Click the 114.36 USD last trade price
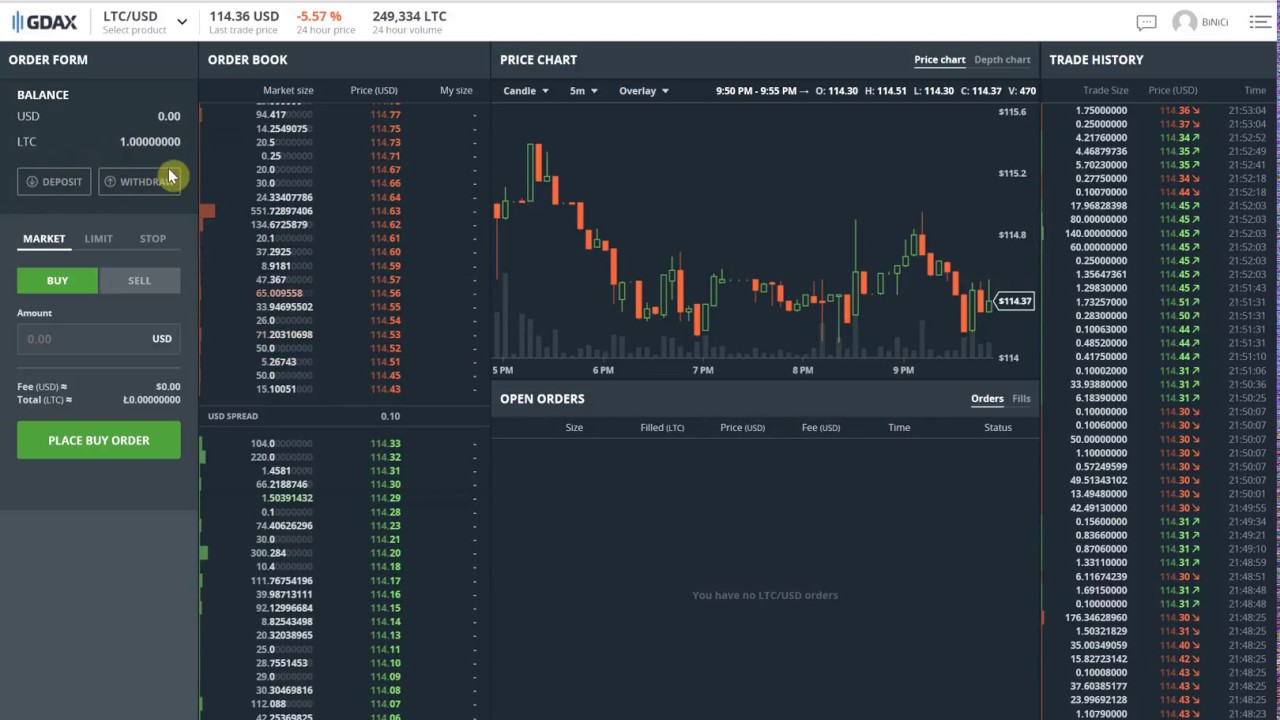This screenshot has width=1280, height=720. pyautogui.click(x=244, y=17)
